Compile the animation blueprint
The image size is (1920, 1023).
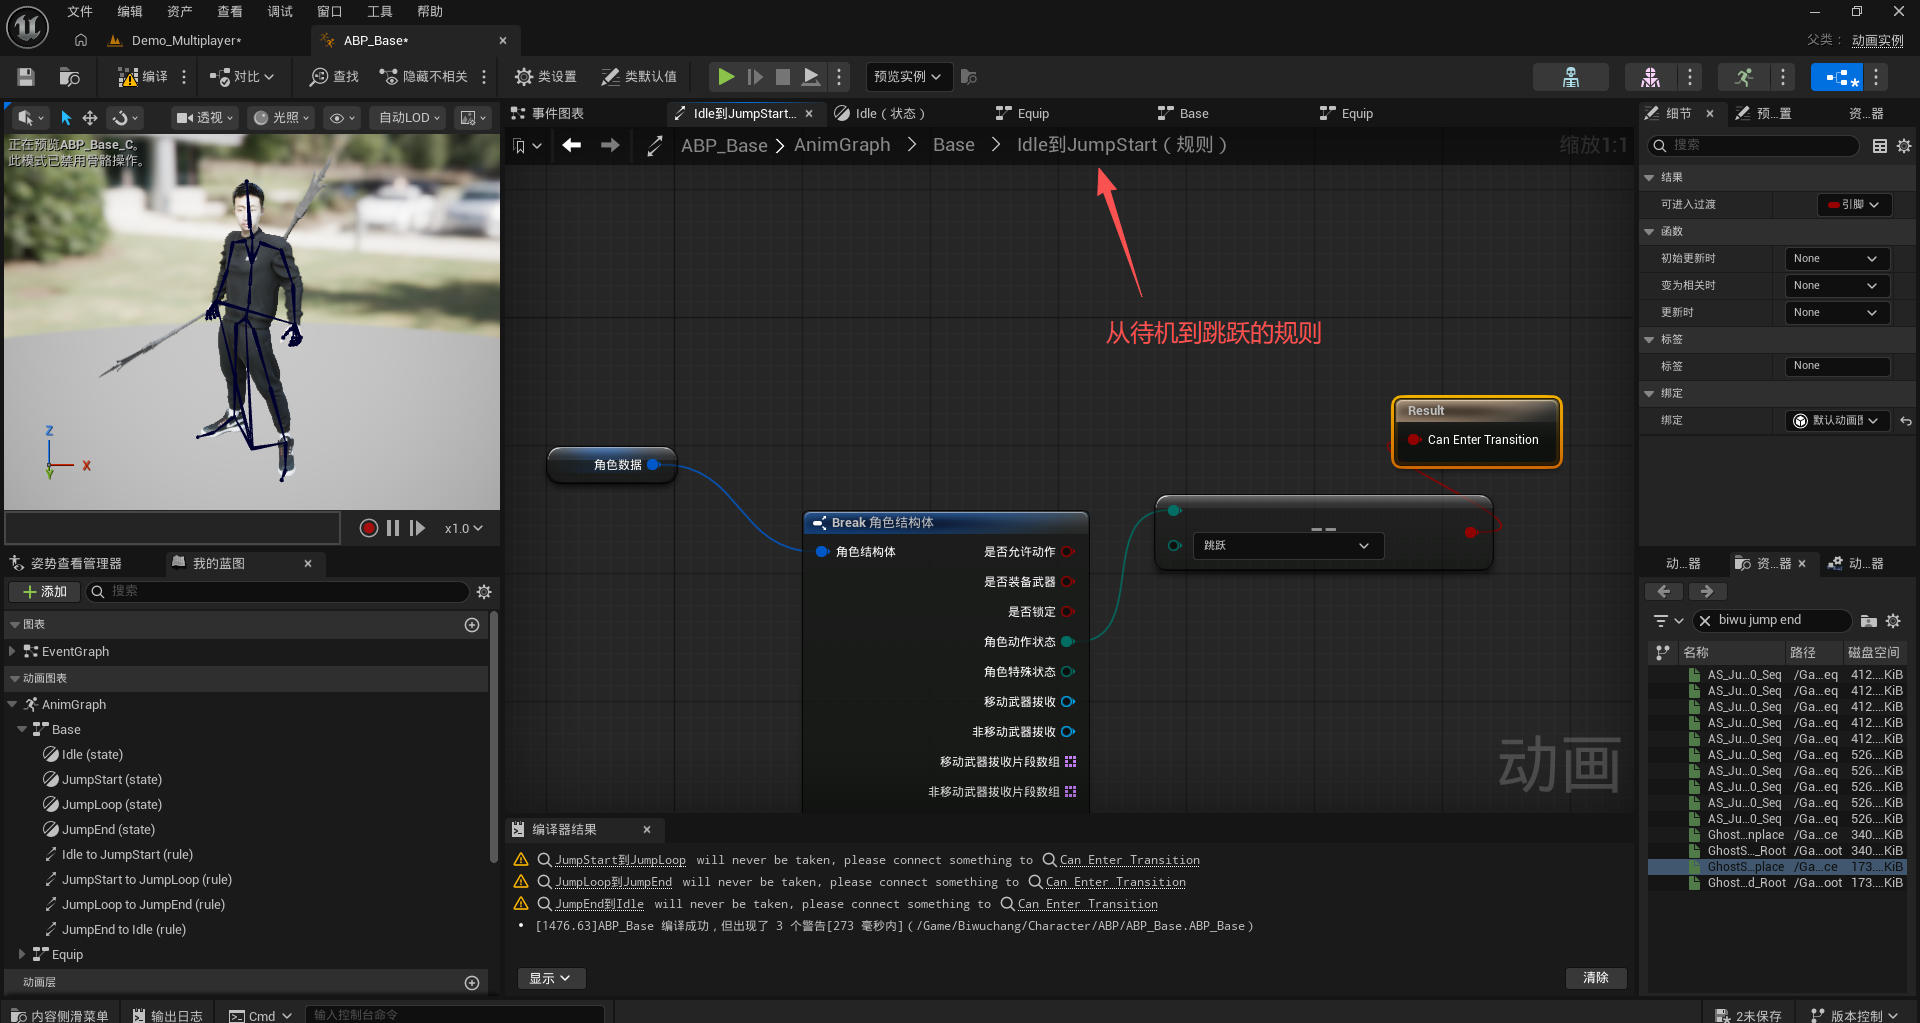142,77
